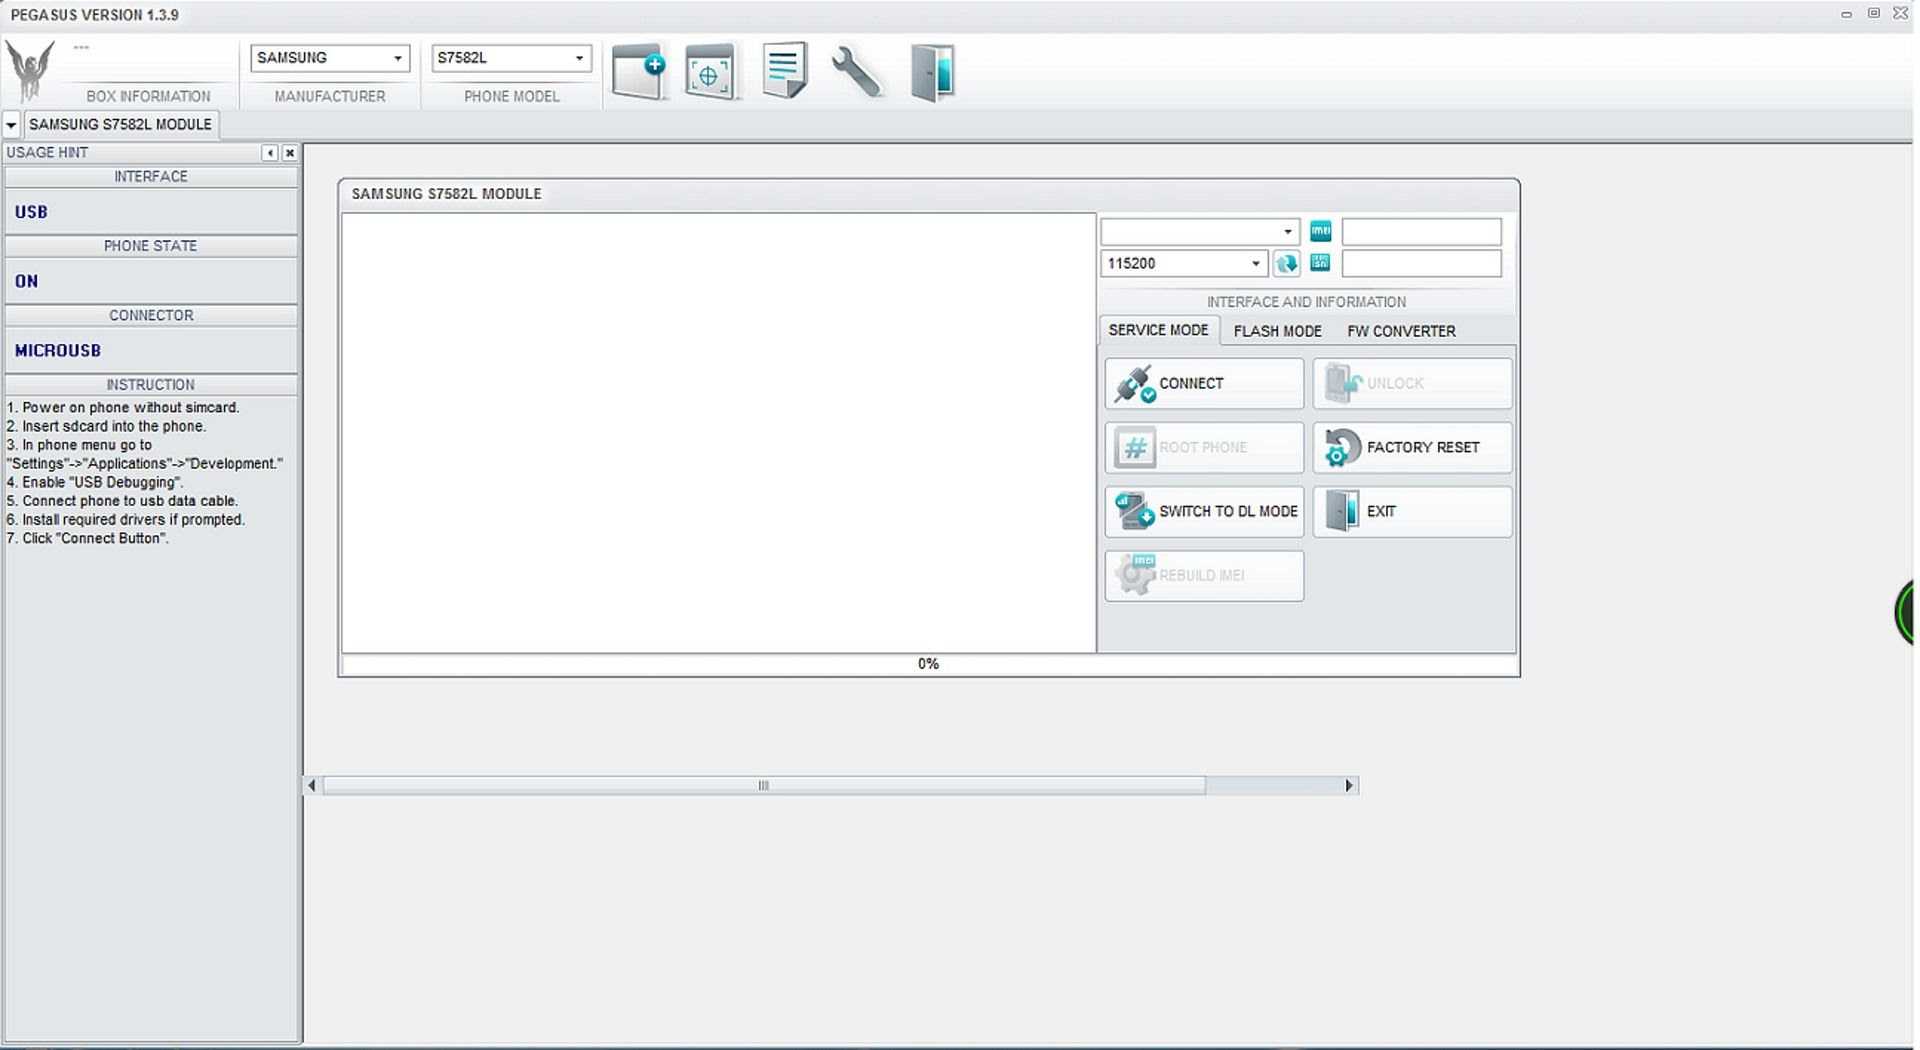The width and height of the screenshot is (1920, 1050).
Task: Click the IMEI input field
Action: tap(1421, 232)
